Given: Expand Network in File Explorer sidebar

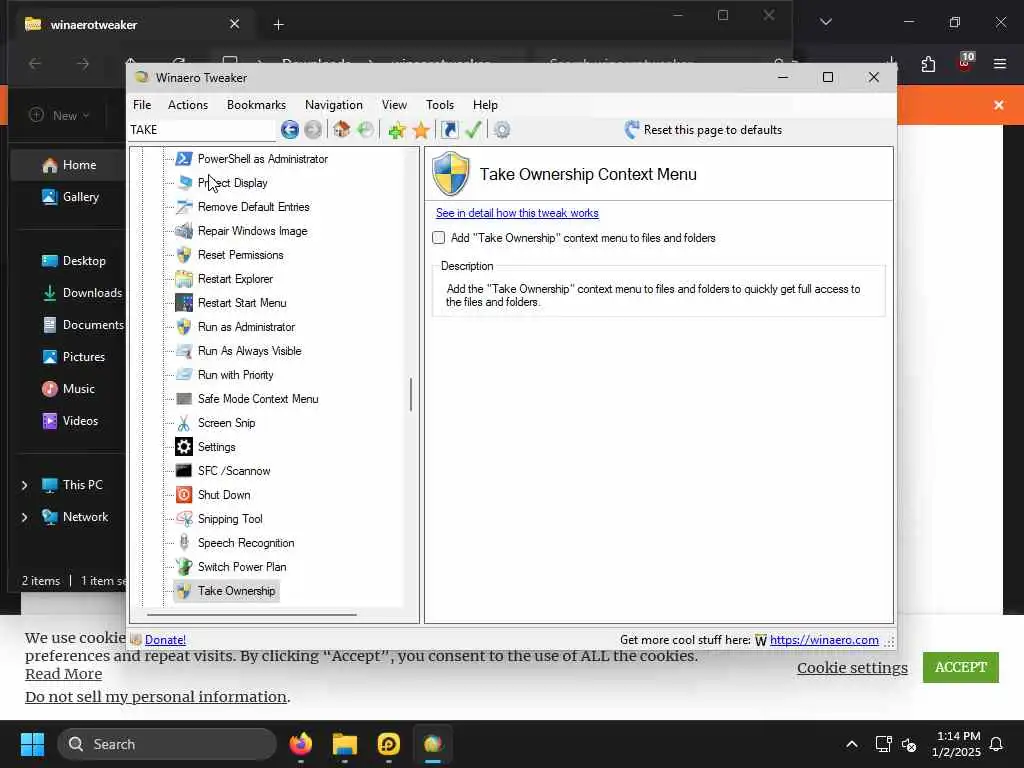Looking at the screenshot, I should tap(24, 517).
